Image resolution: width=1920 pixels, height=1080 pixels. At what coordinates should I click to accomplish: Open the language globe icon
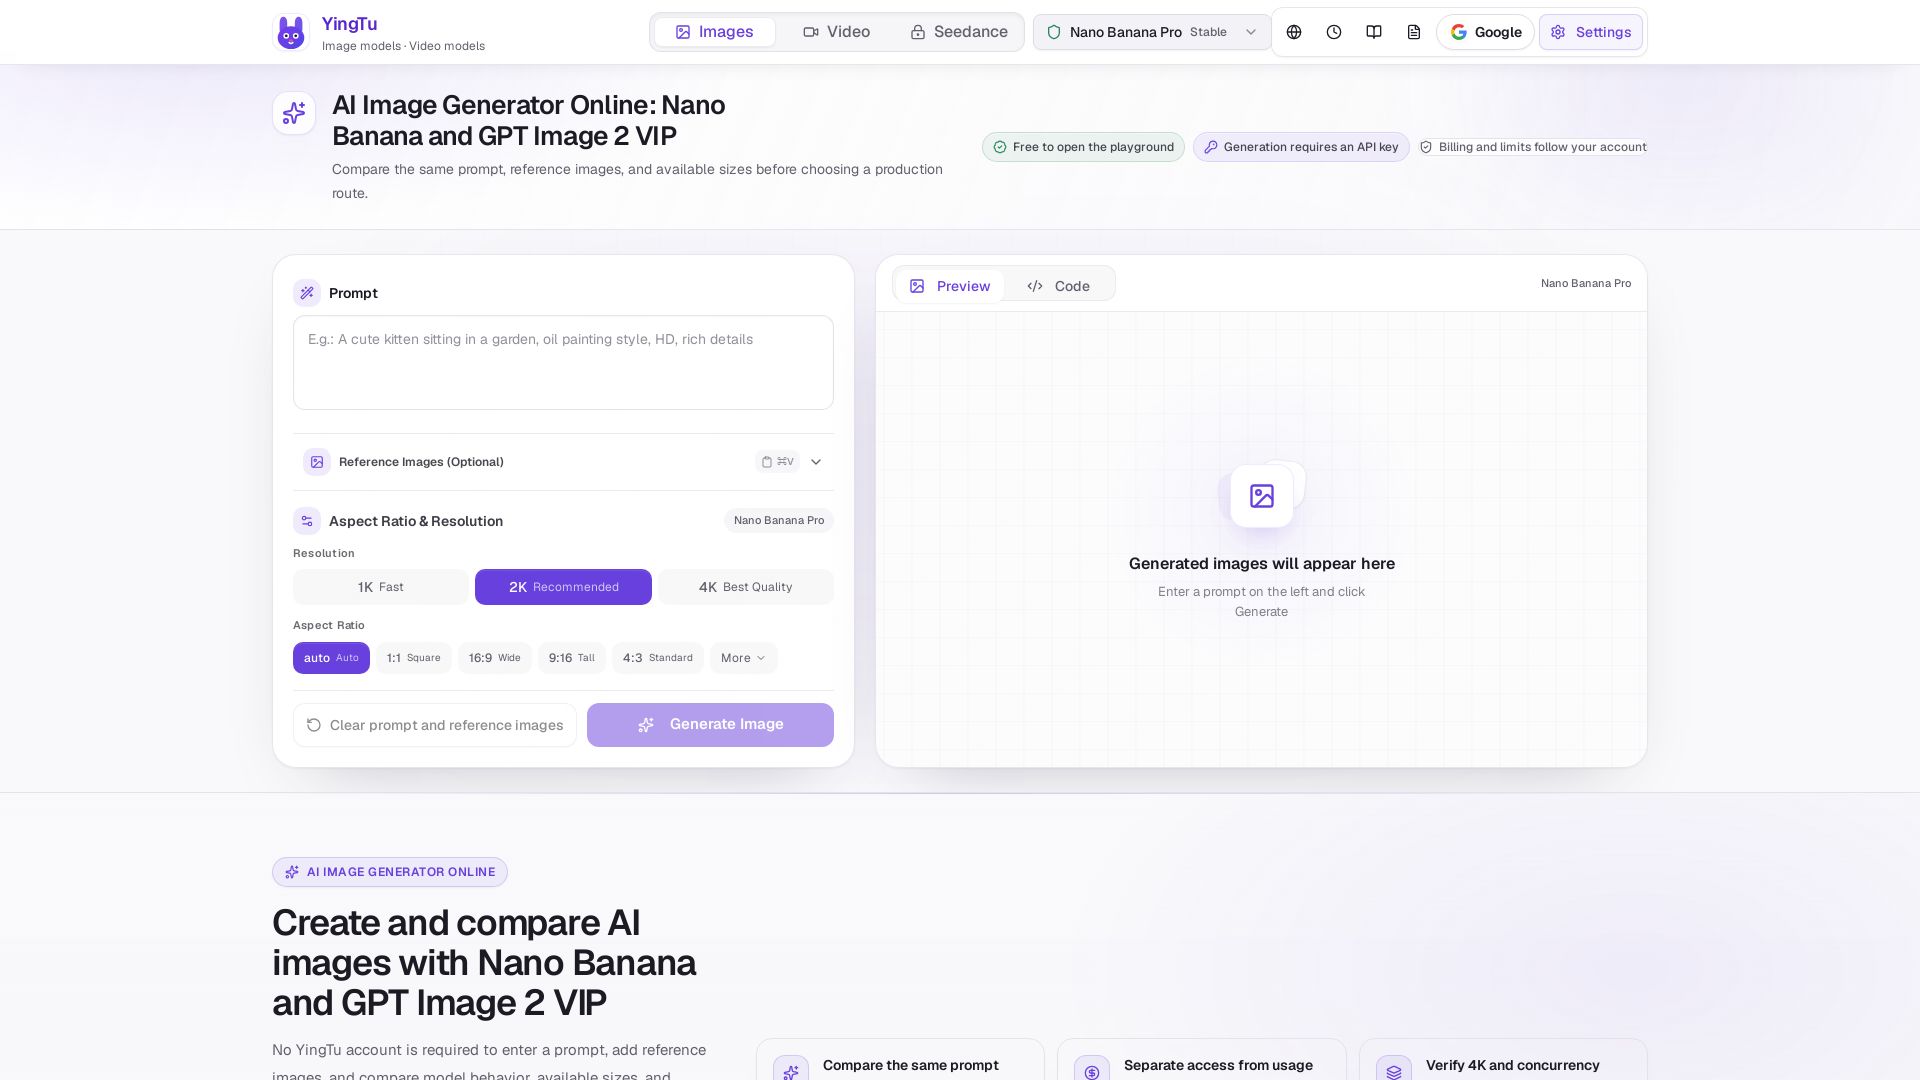pos(1294,32)
